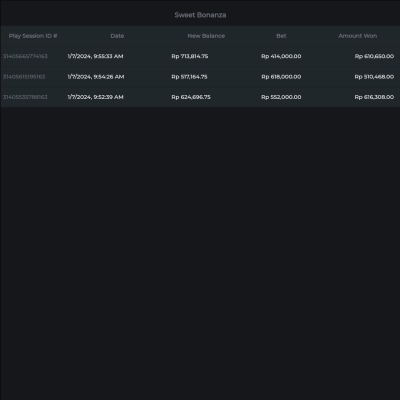Click the Sweet Bonanza title
This screenshot has height=400, width=400.
(200, 15)
